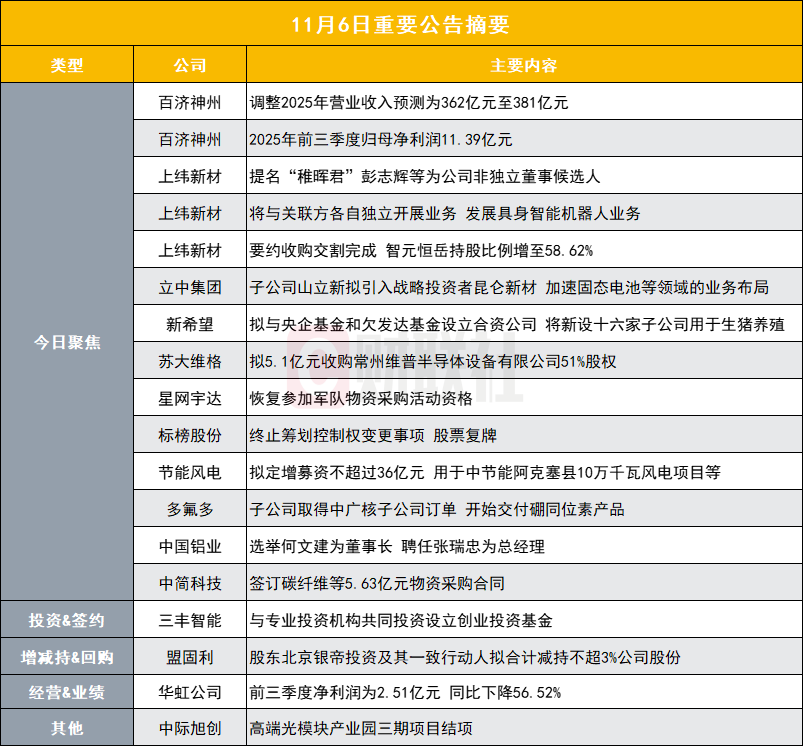Select the 投资&签约 category cell
The width and height of the screenshot is (803, 746).
(67, 620)
